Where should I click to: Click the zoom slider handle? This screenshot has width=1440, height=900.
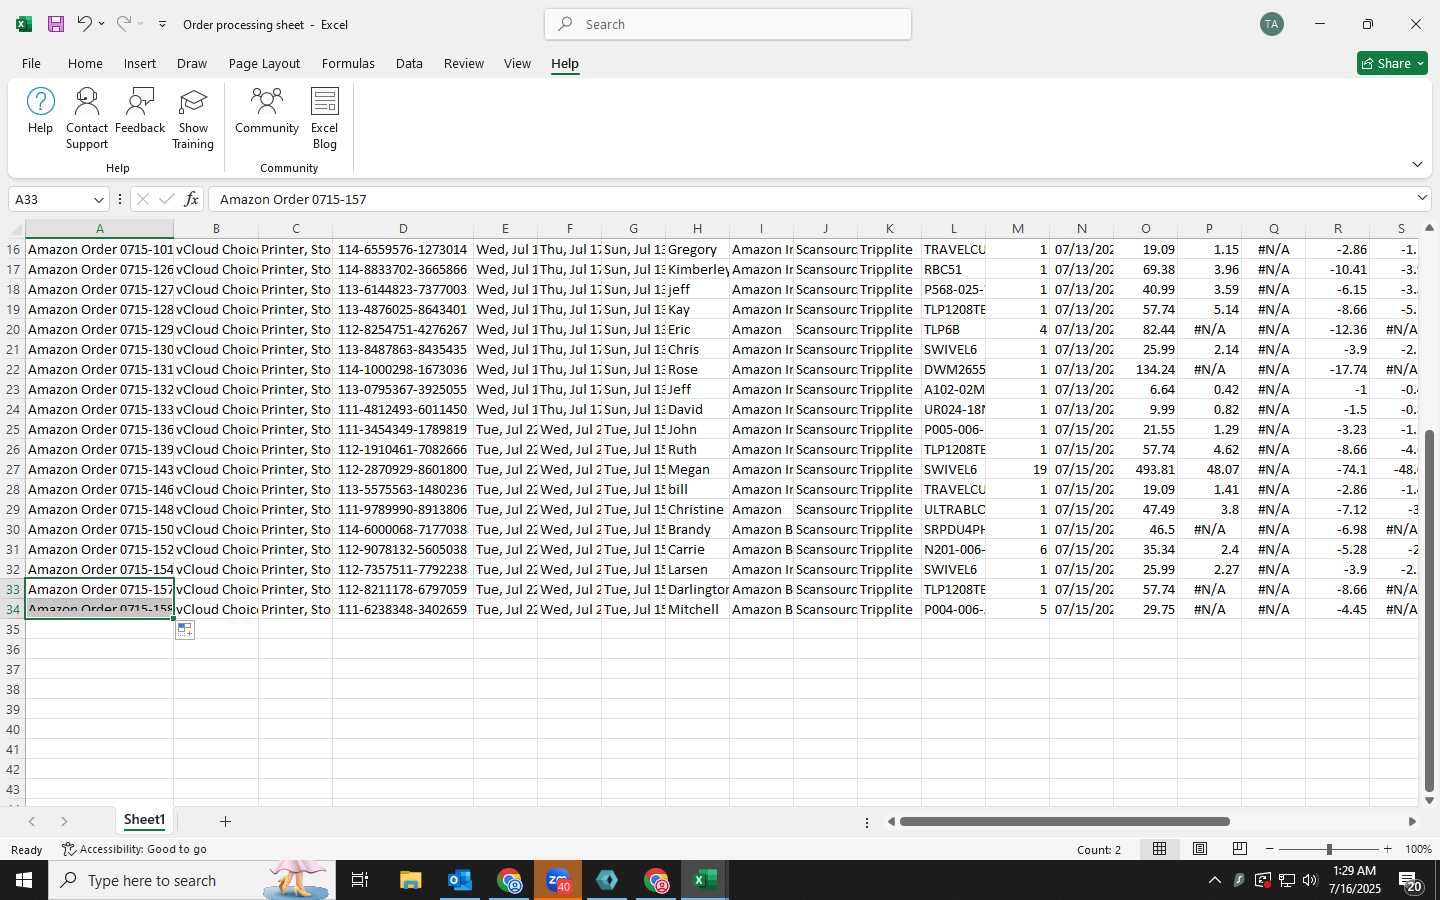(x=1329, y=849)
